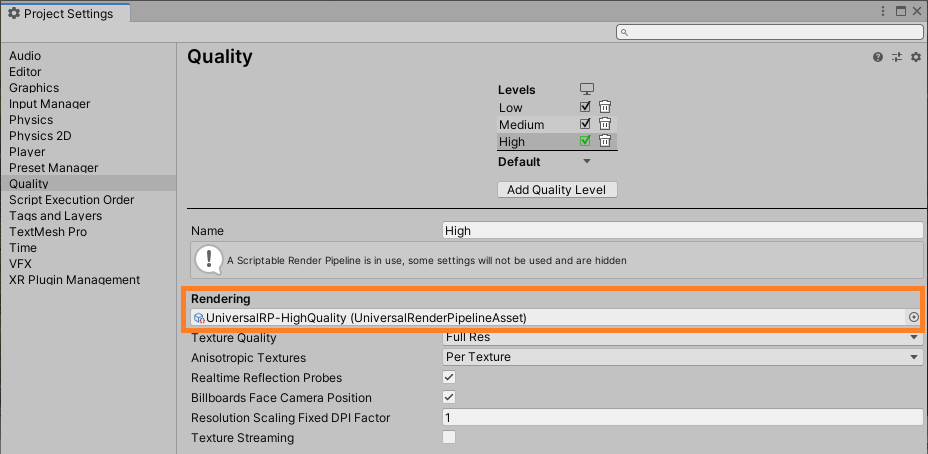Click the Realtime Reflection Probes label

pos(266,378)
